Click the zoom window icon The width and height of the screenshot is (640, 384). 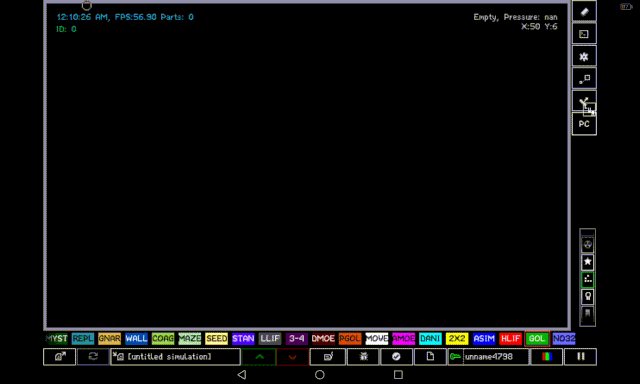pos(584,79)
